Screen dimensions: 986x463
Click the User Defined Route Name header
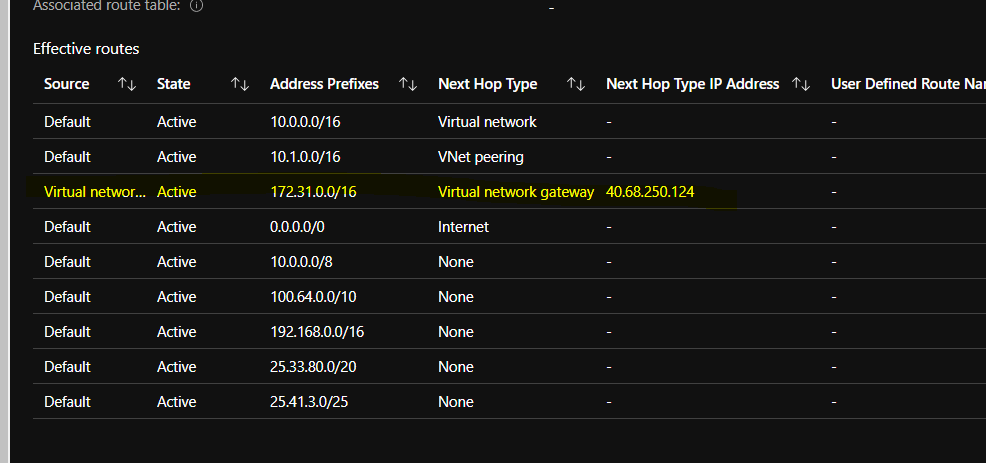(x=908, y=84)
